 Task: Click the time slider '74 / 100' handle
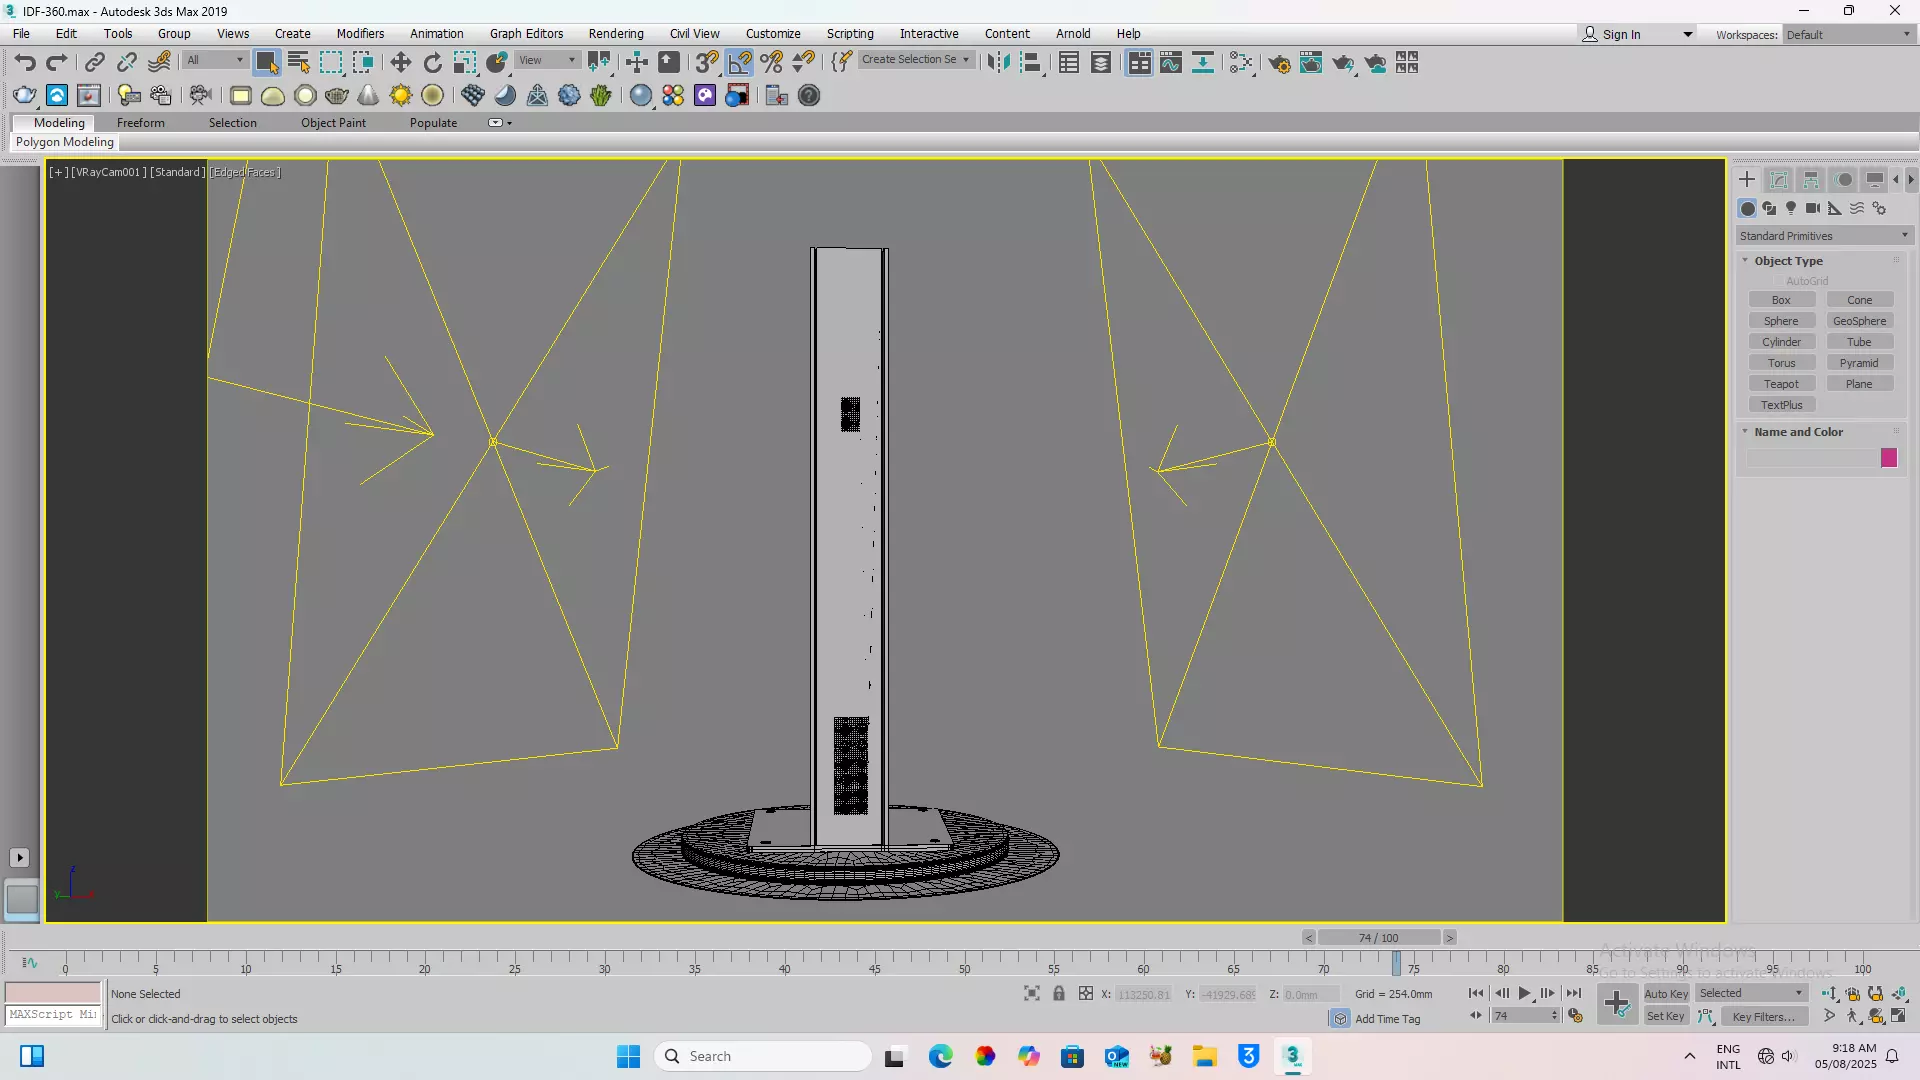click(x=1379, y=938)
